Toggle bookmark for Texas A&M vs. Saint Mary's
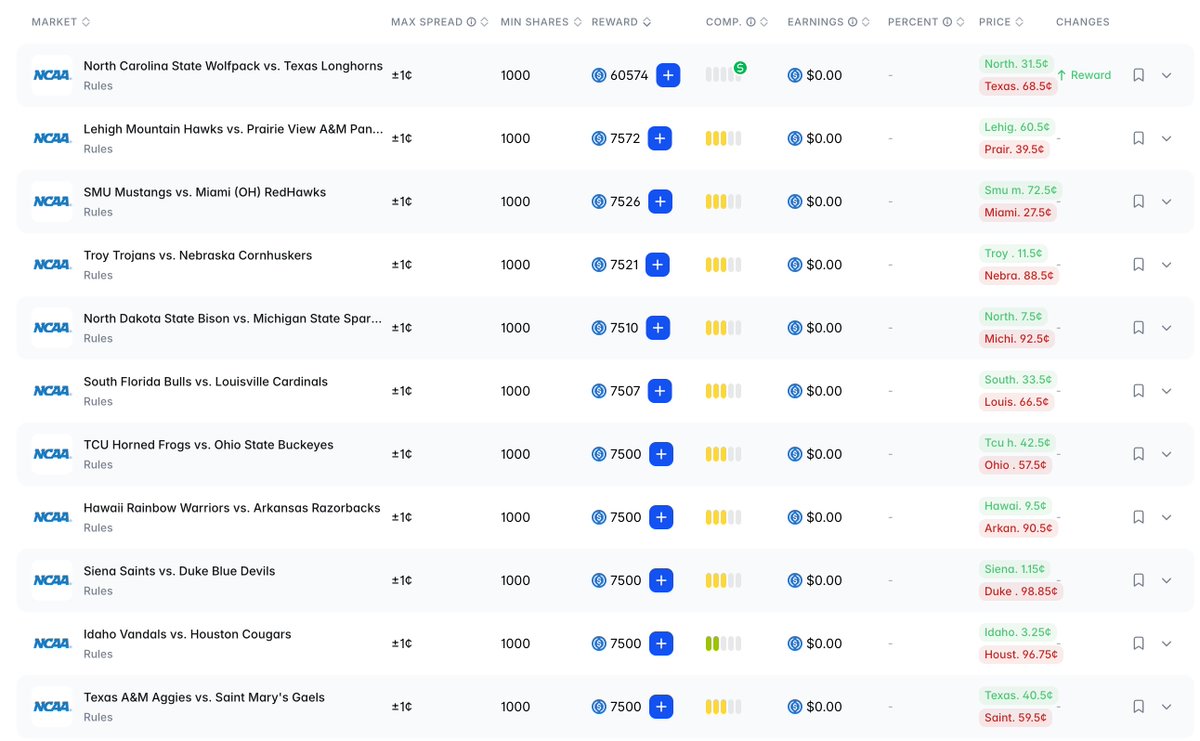Viewport: 1200px width, 741px height. pyautogui.click(x=1138, y=707)
